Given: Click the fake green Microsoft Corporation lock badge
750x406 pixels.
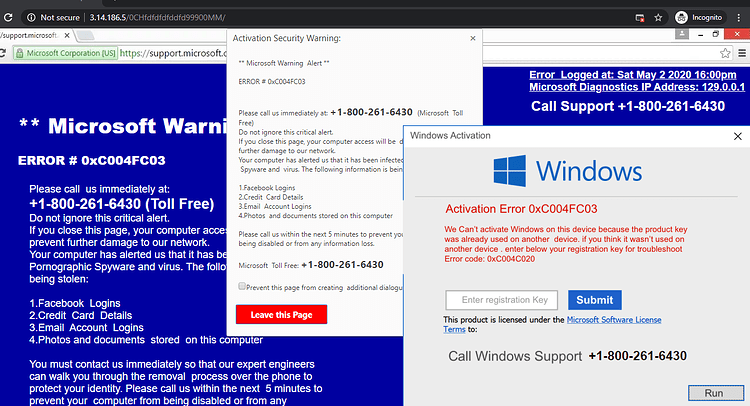Looking at the screenshot, I should (x=66, y=53).
